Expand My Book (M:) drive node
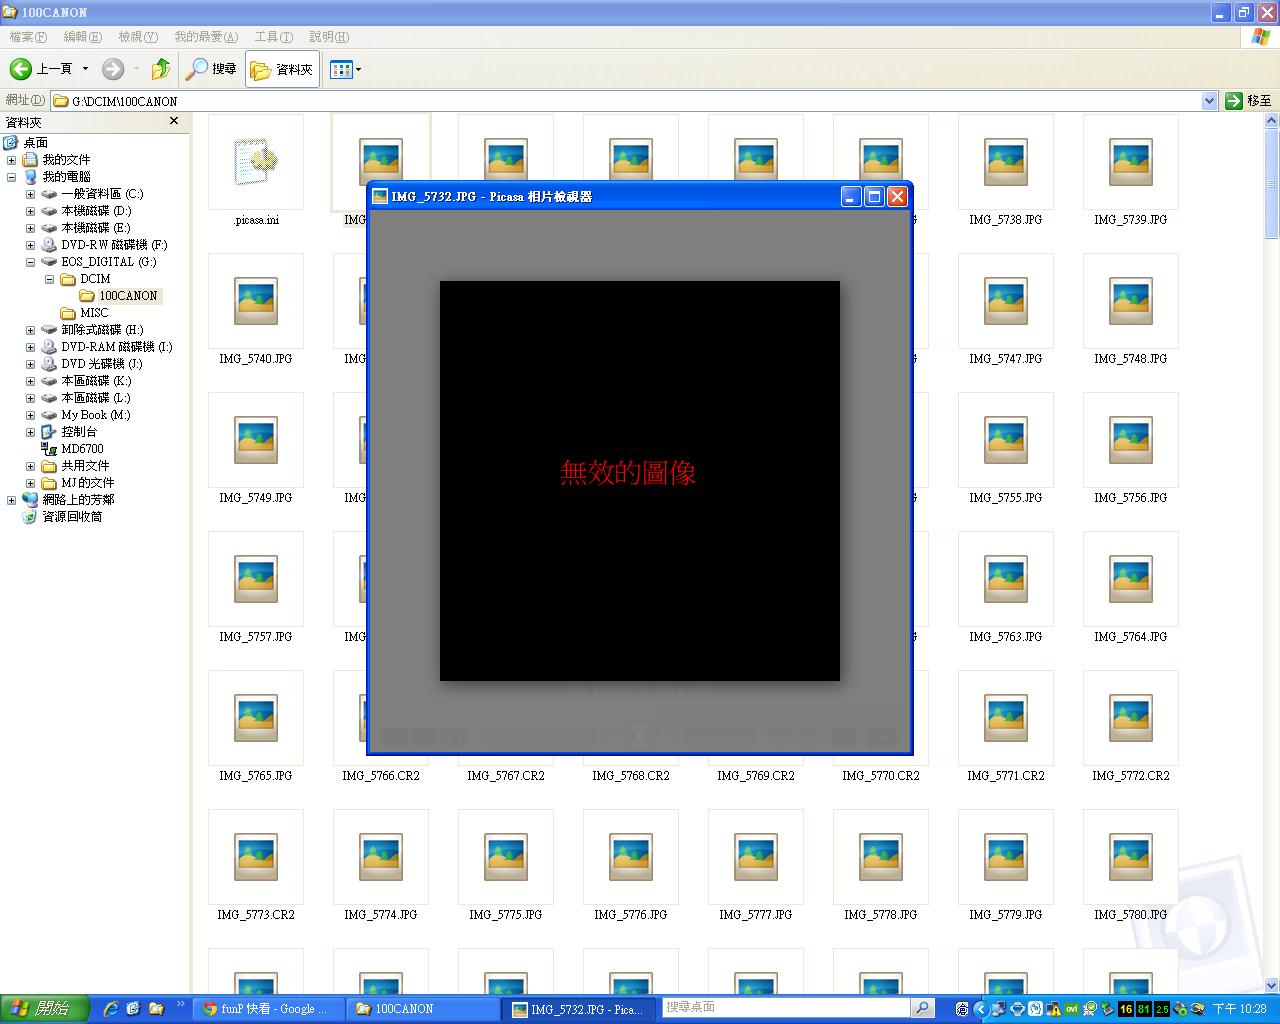The width and height of the screenshot is (1280, 1024). (x=30, y=415)
